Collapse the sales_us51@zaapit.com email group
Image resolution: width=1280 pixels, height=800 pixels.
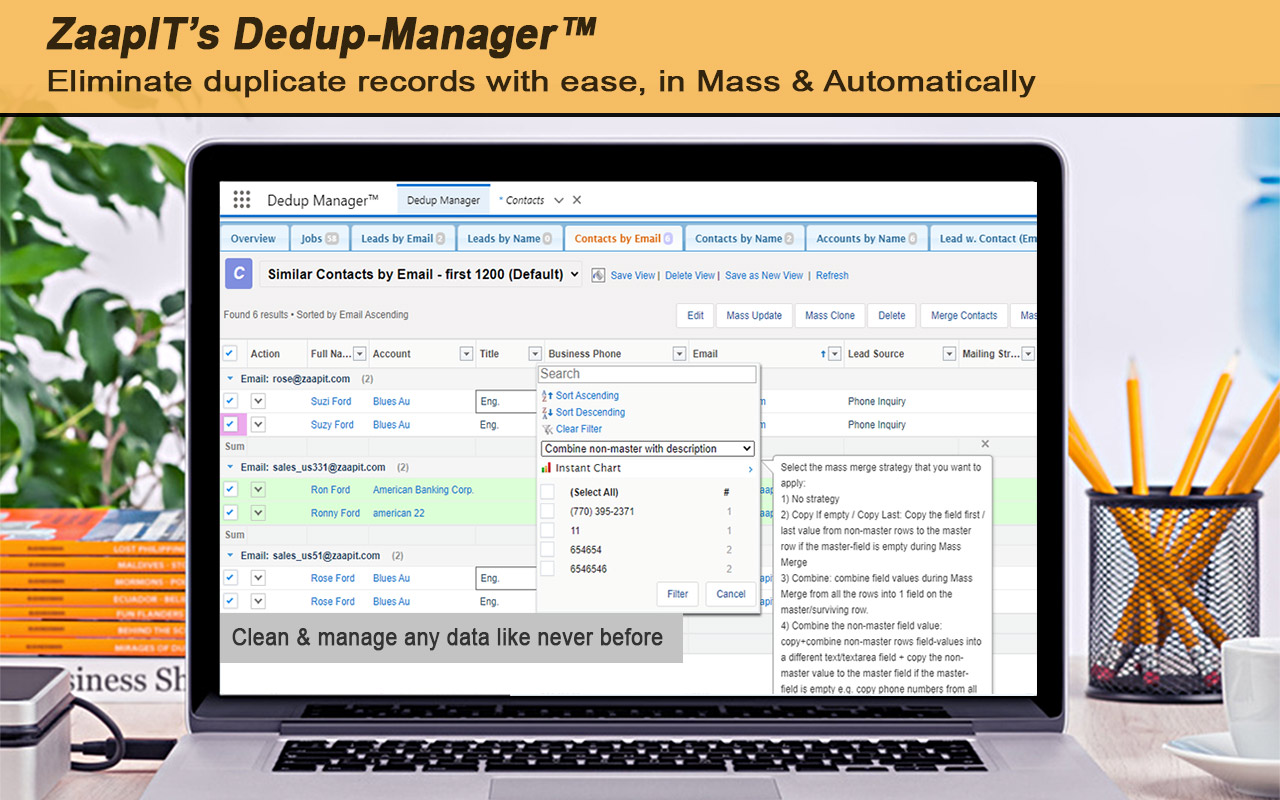(231, 555)
